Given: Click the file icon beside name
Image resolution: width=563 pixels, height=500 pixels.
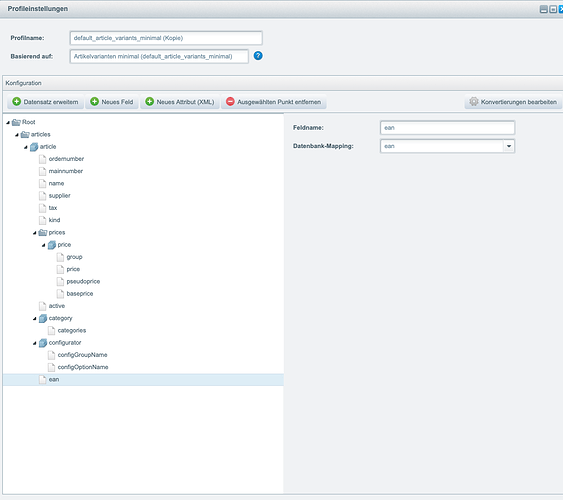Looking at the screenshot, I should click(43, 183).
